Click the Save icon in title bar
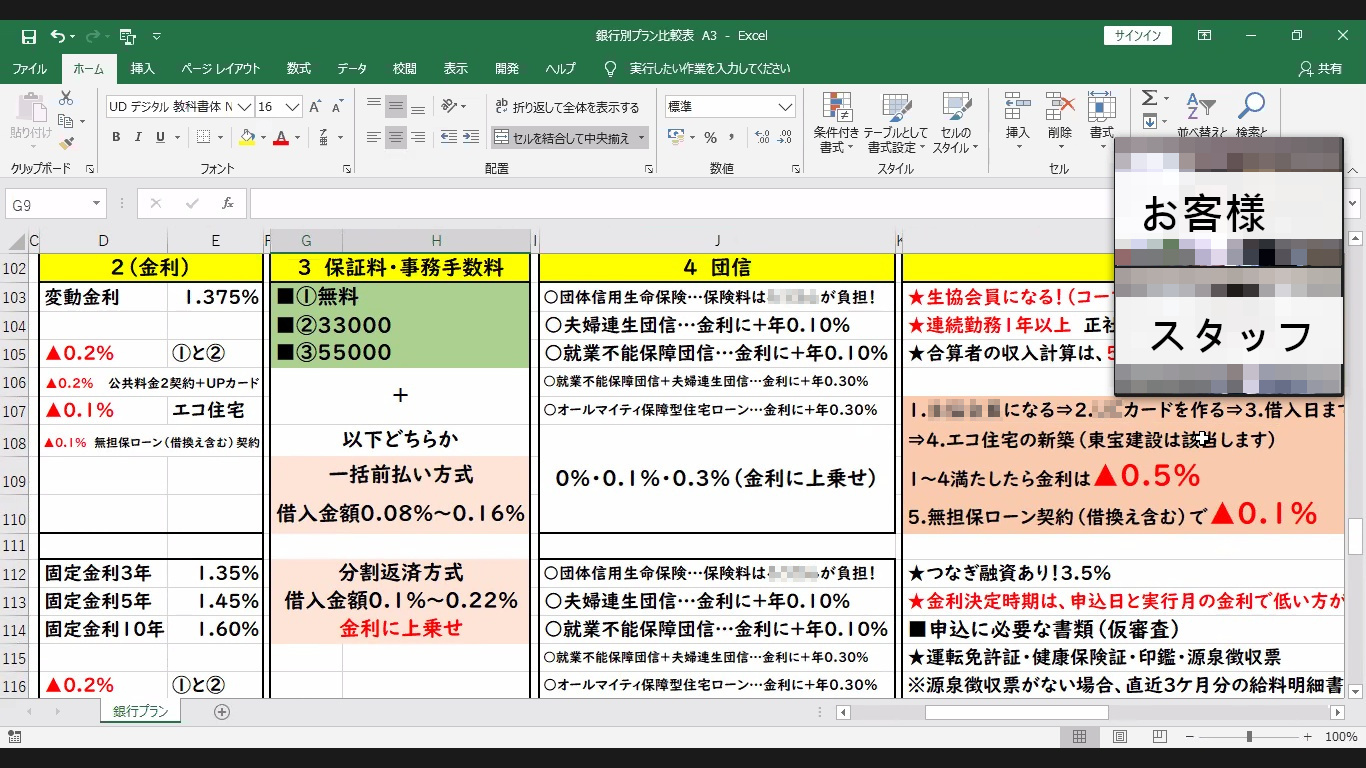1366x768 pixels. pyautogui.click(x=29, y=36)
